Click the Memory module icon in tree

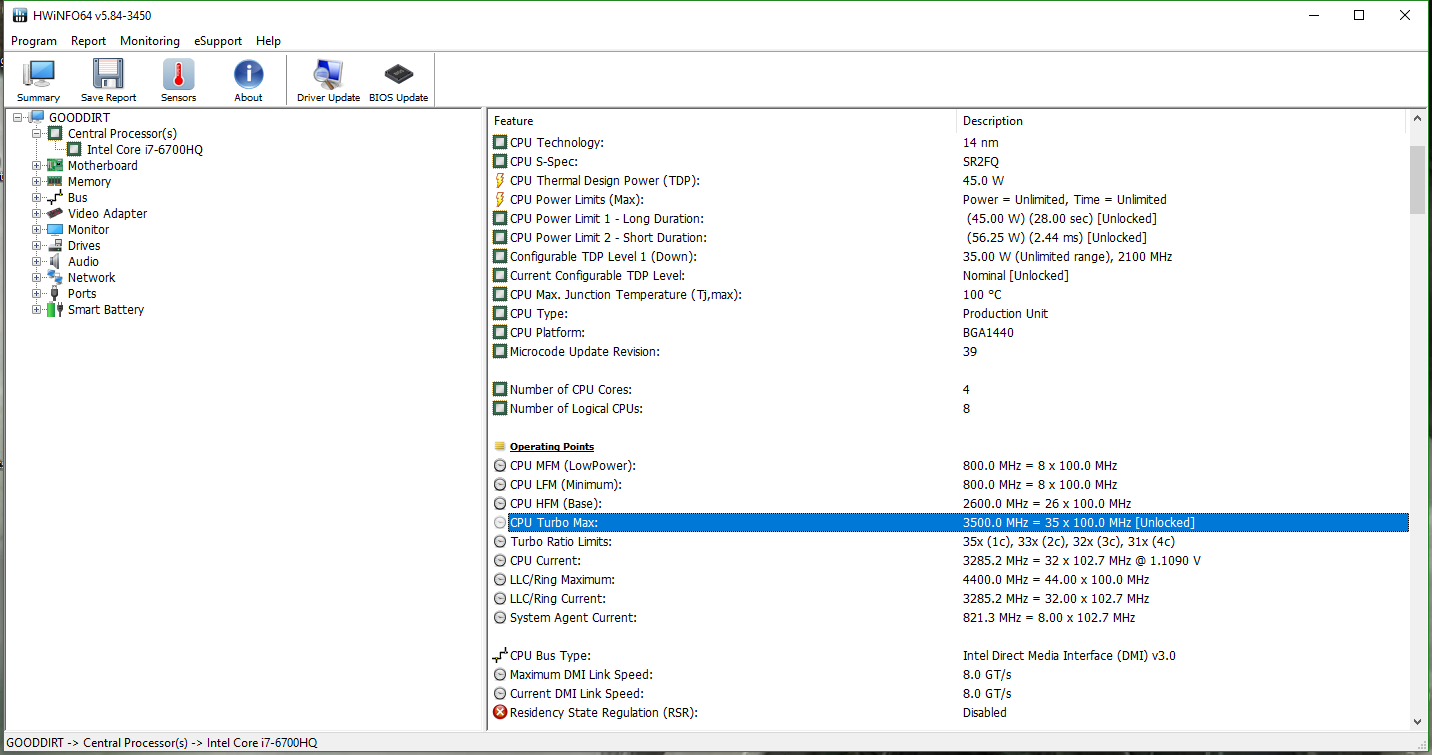point(55,182)
